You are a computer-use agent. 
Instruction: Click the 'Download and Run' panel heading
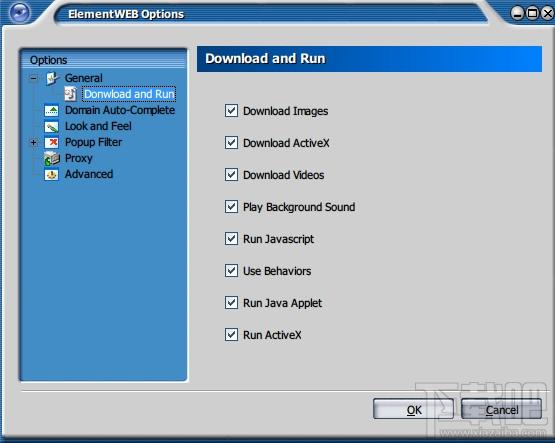pos(265,58)
